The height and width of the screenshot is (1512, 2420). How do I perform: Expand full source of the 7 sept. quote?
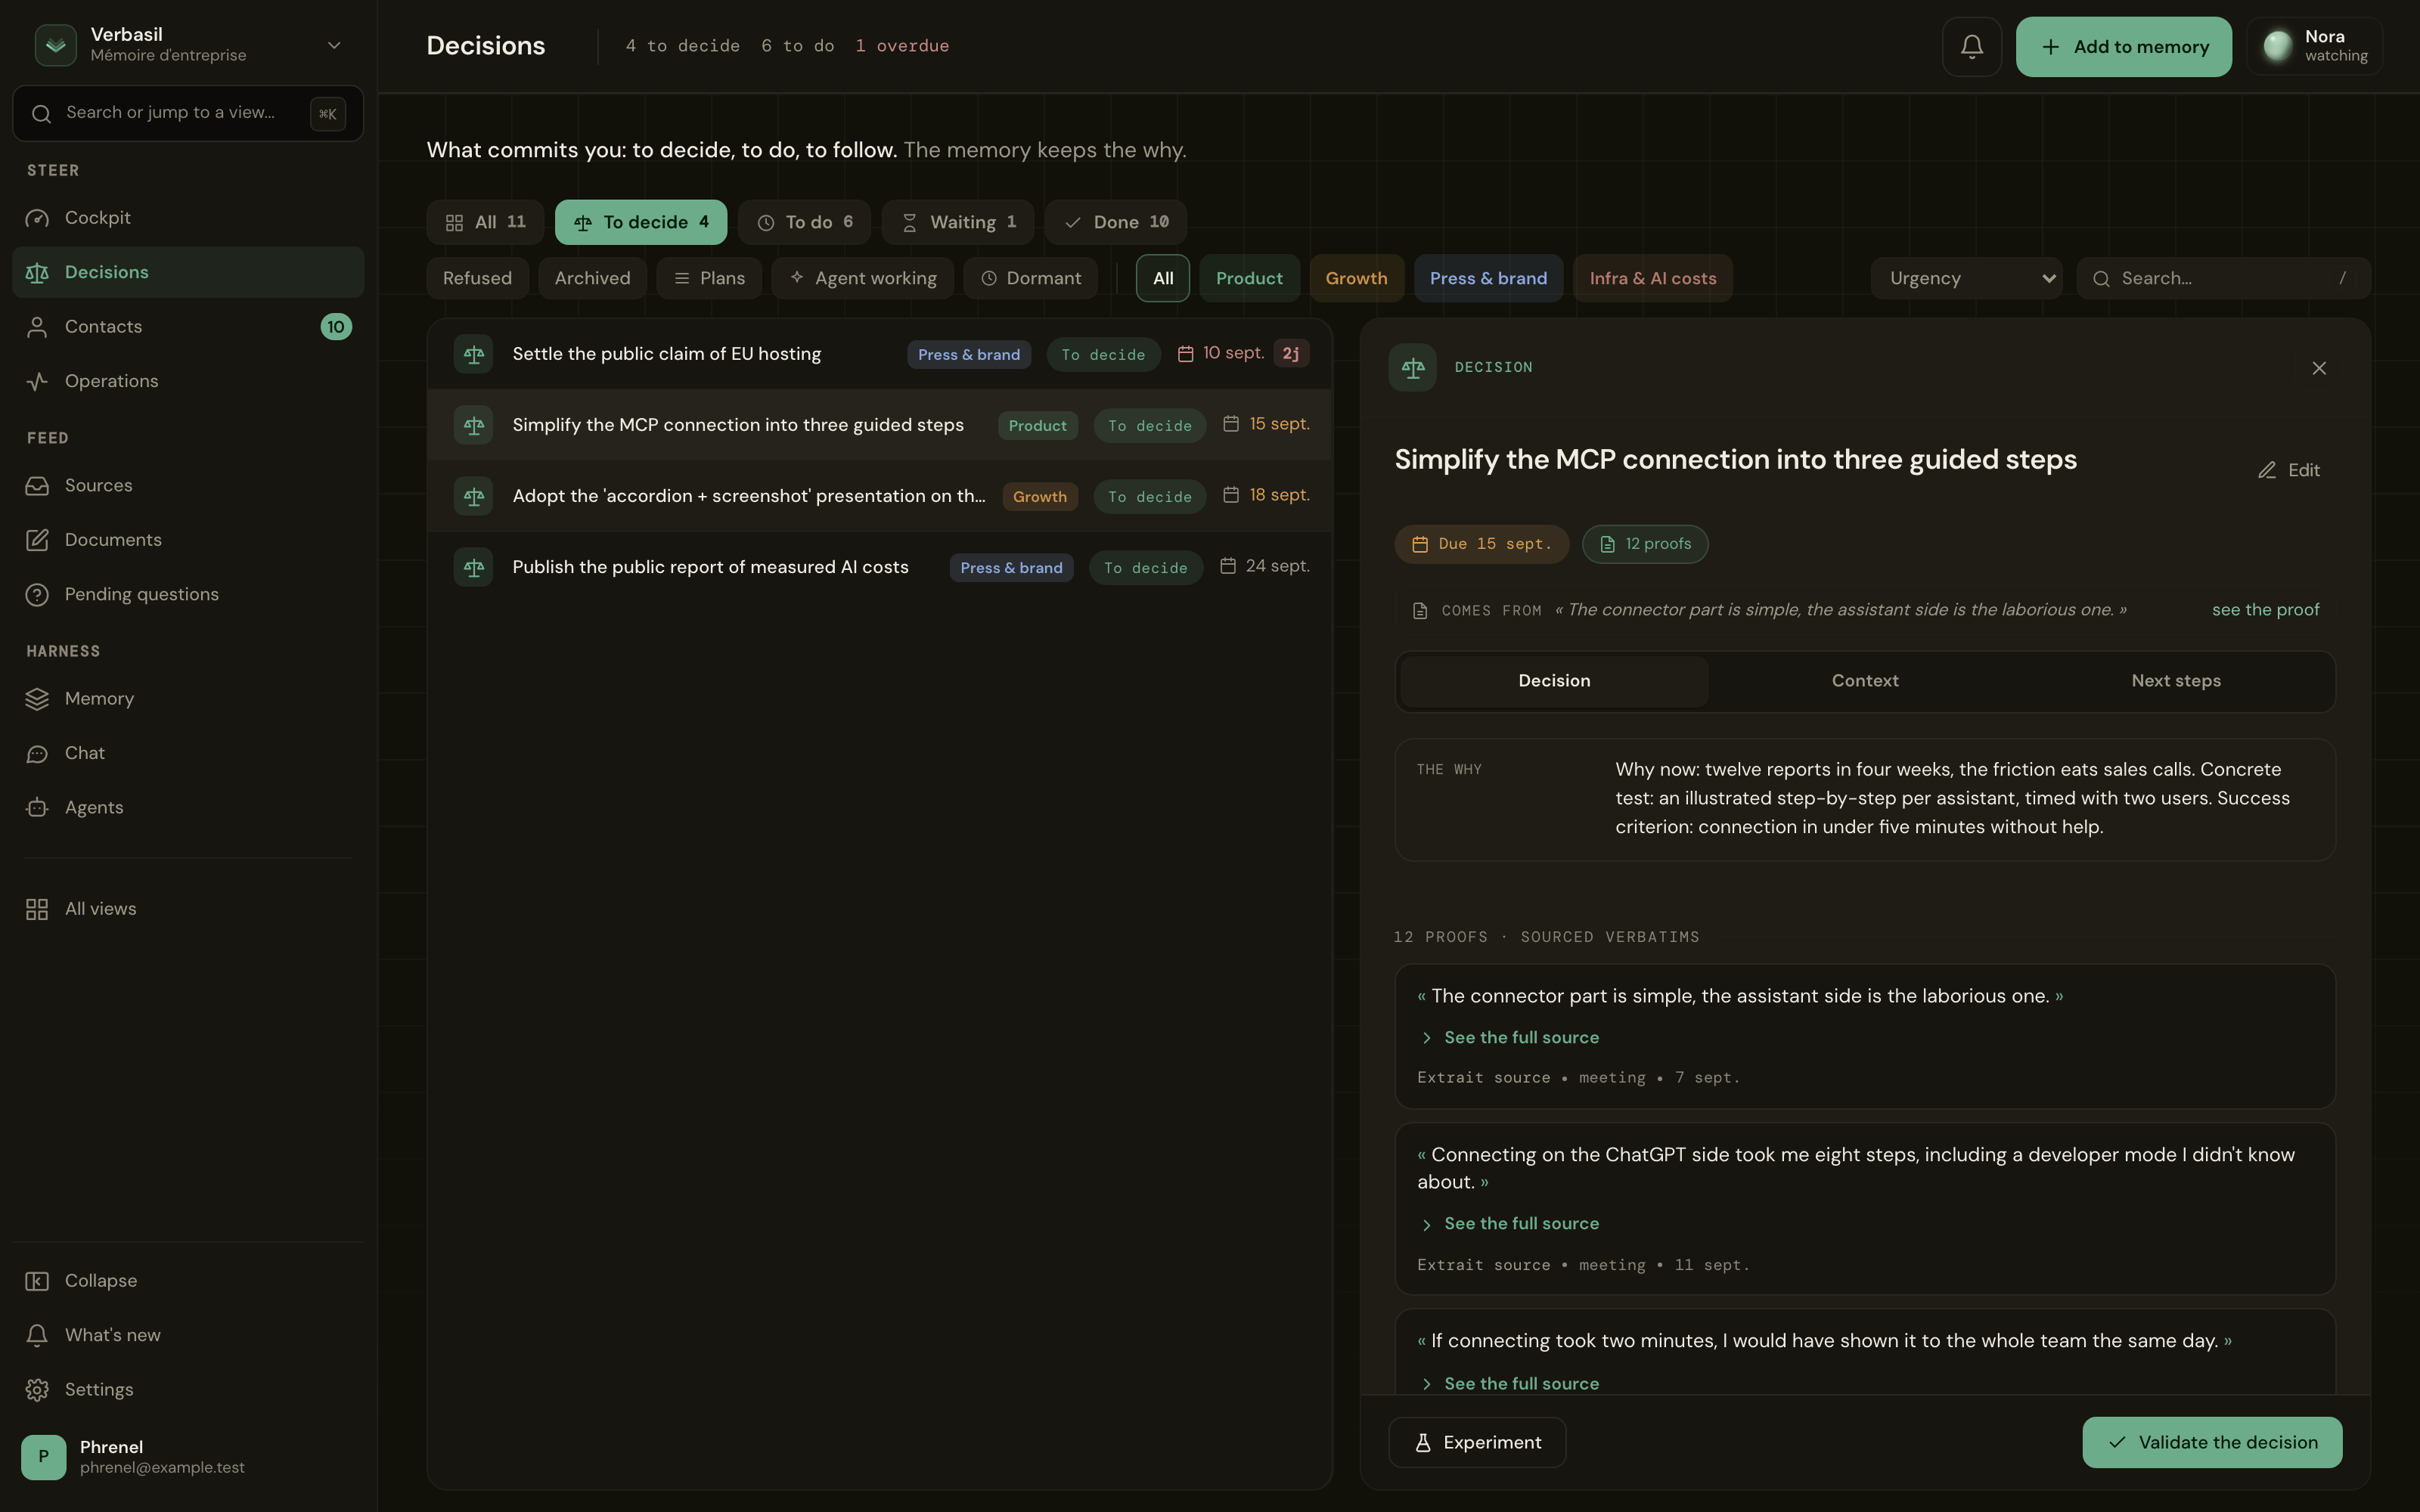coord(1510,1038)
